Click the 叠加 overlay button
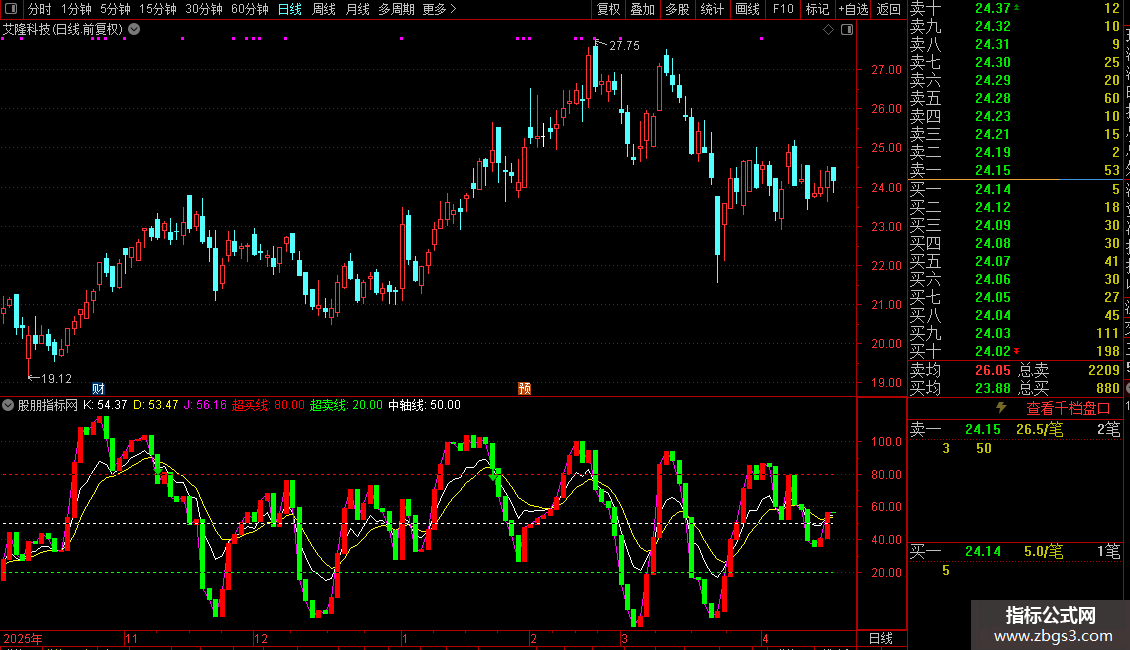The image size is (1130, 650). click(643, 9)
